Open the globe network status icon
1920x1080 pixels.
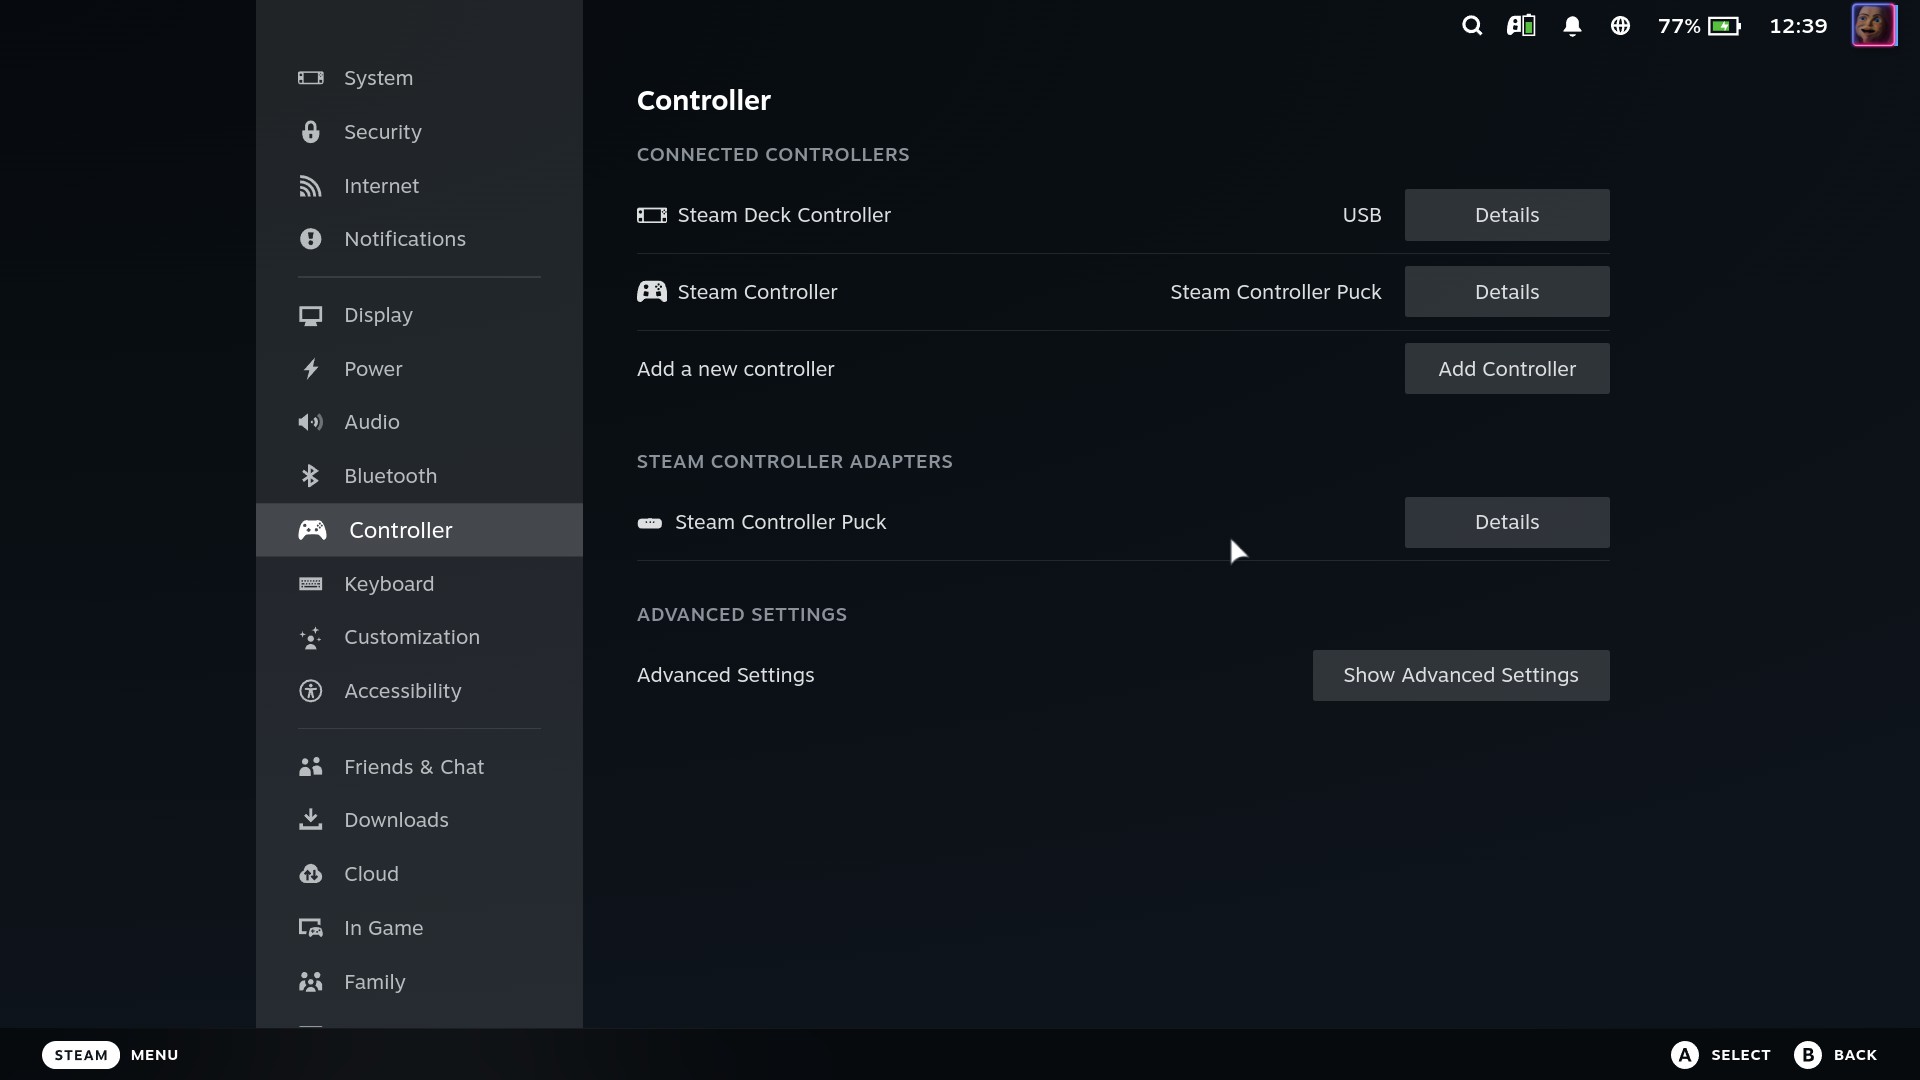click(1620, 26)
